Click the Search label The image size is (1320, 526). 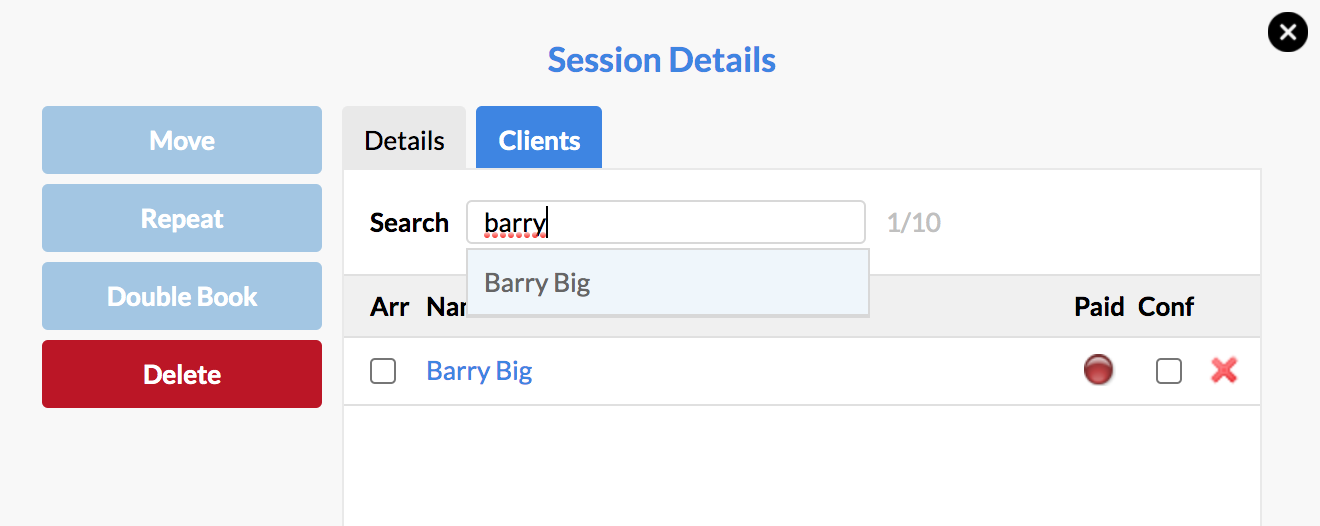[x=409, y=222]
